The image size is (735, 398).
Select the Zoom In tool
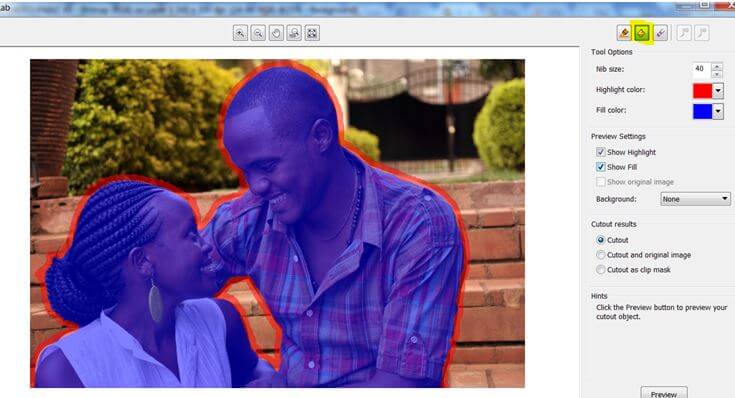[240, 33]
